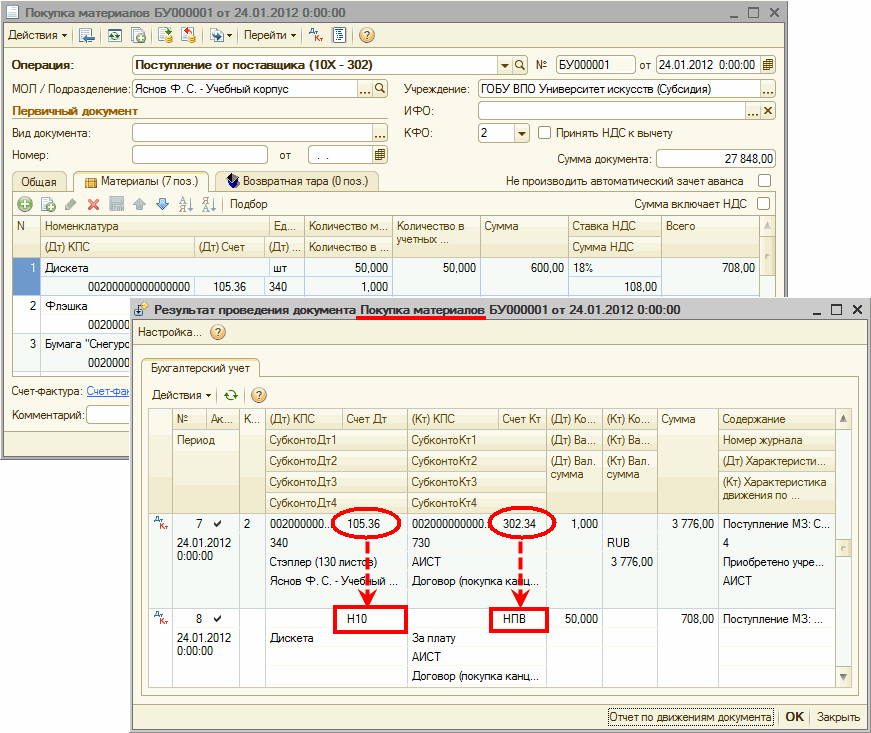Viewport: 871px width, 733px height.
Task: Enable 'Принять НДС к вычету' checkbox
Action: [545, 133]
